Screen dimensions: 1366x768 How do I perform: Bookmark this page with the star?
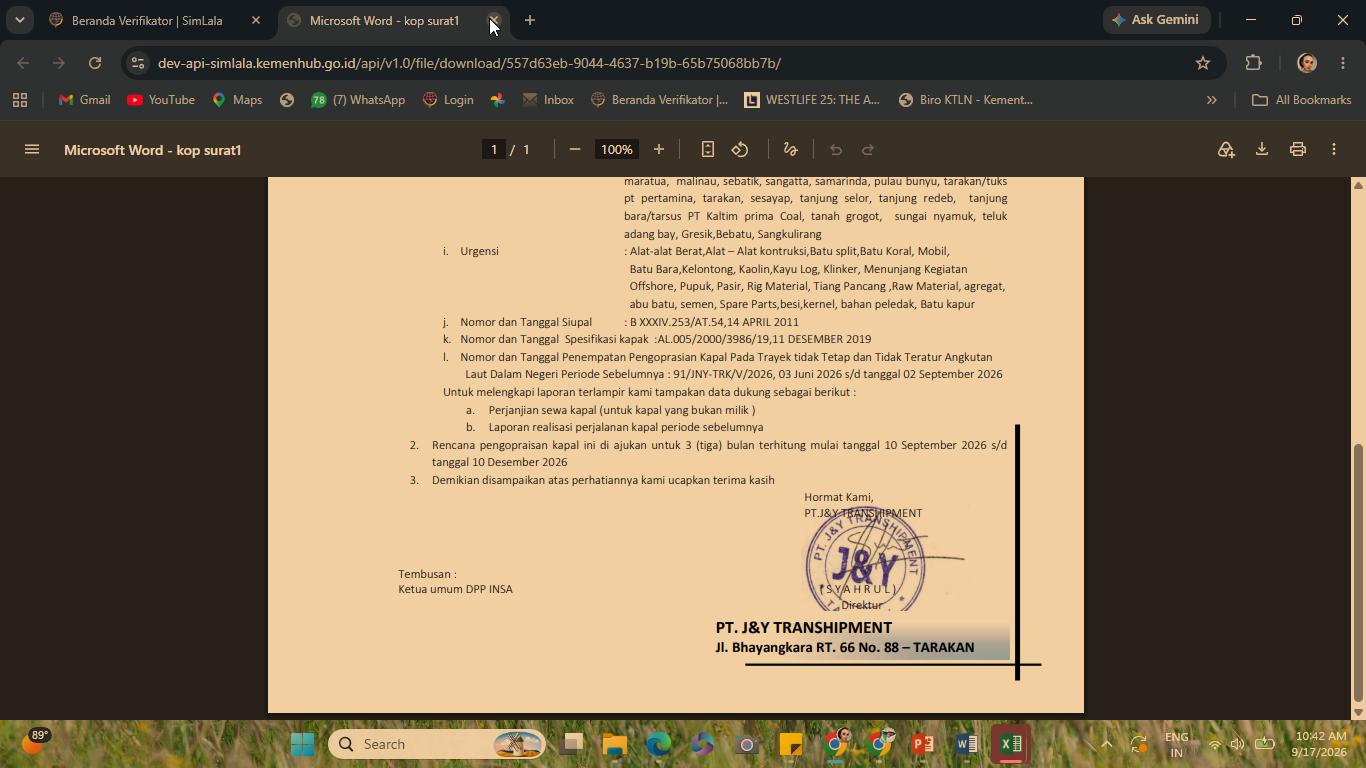(x=1203, y=63)
